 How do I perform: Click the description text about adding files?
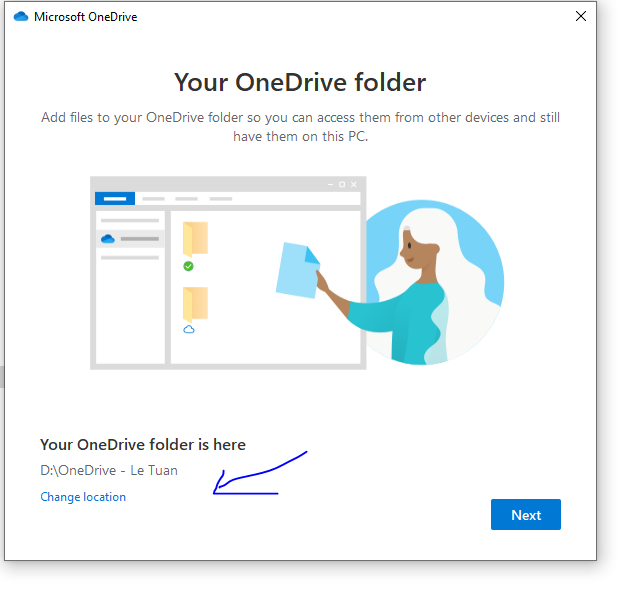[300, 127]
